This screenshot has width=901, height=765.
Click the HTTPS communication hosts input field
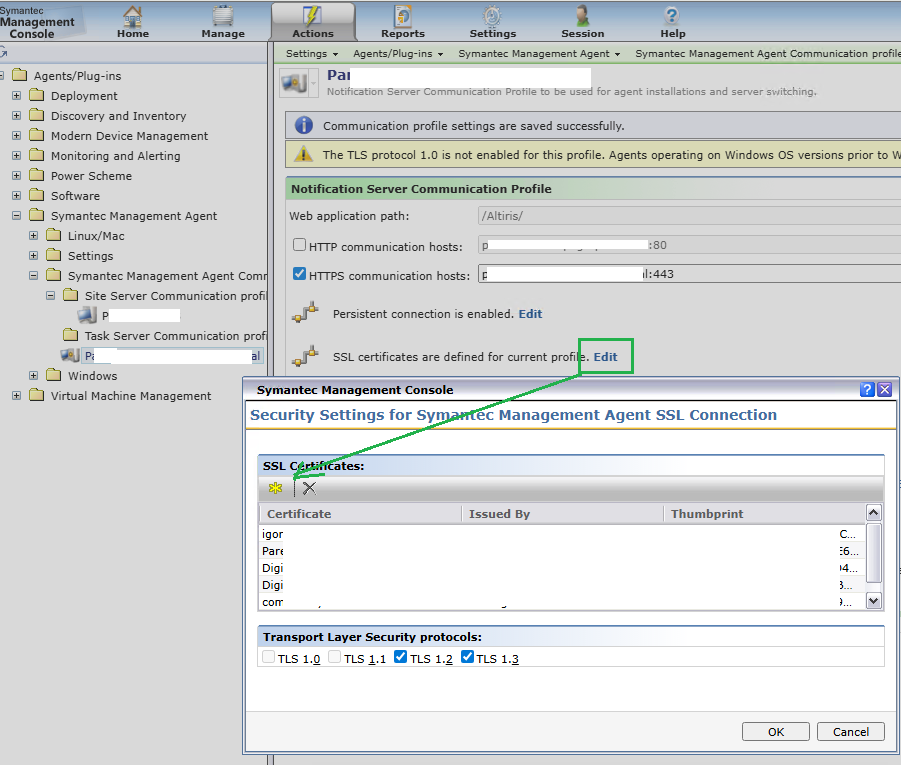click(689, 274)
